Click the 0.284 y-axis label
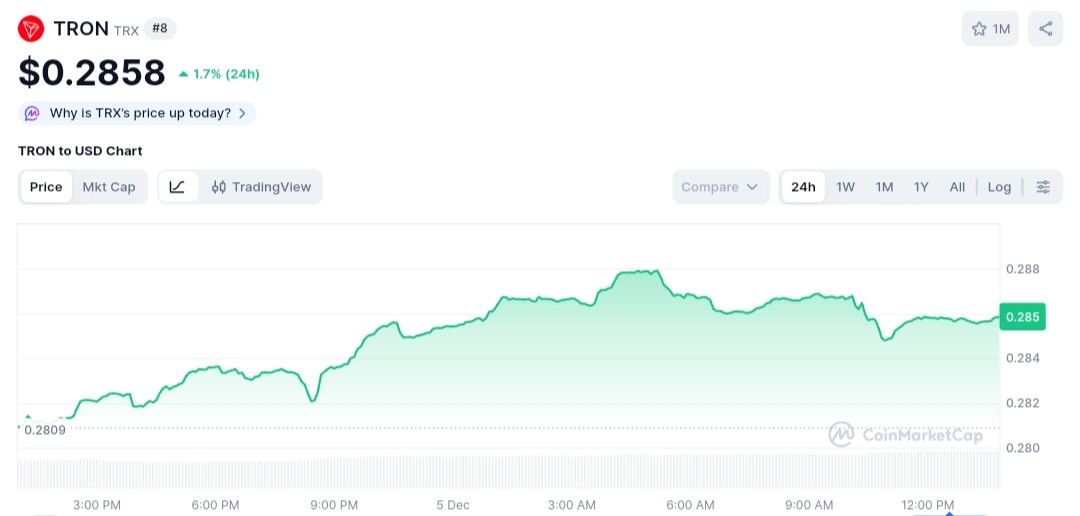The height and width of the screenshot is (516, 1080). 1023,358
